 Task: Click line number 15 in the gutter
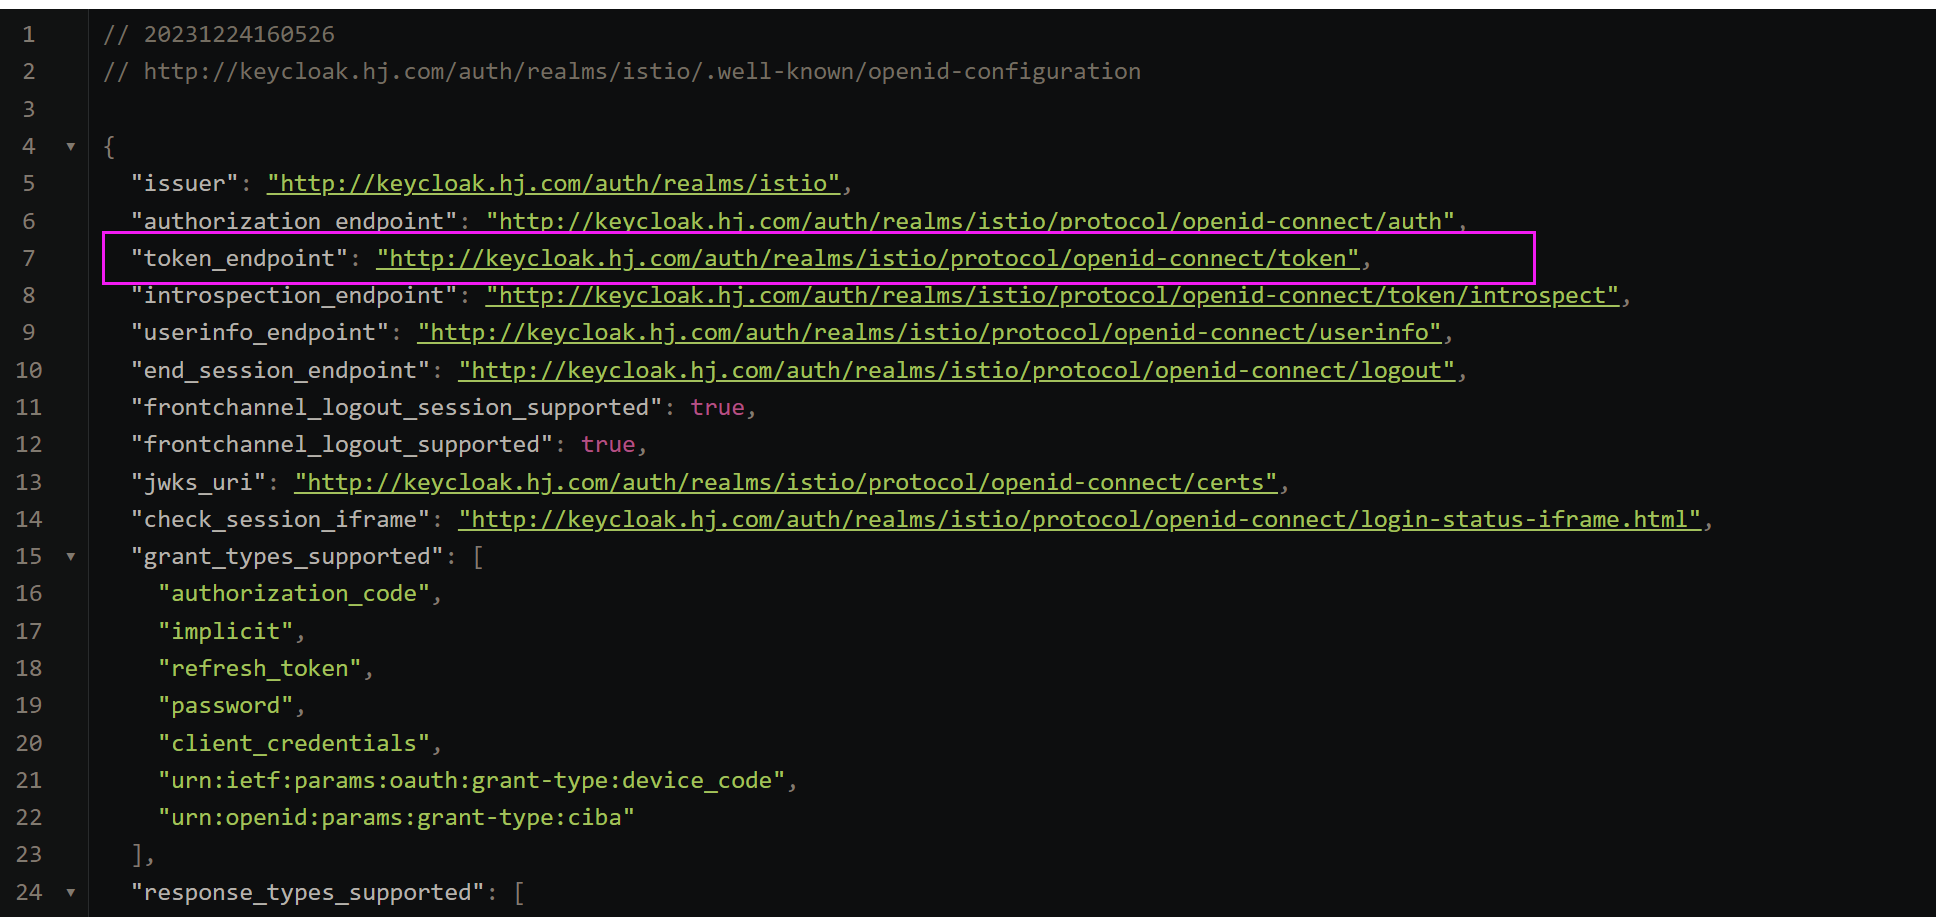click(29, 557)
